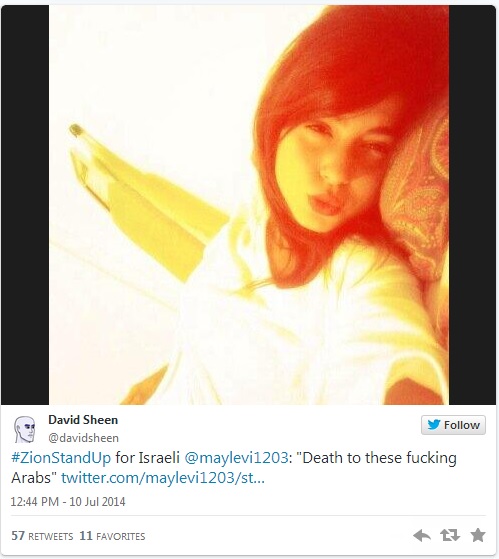Open the David Sheen display name
Screen dimensions: 499x559
(x=83, y=420)
